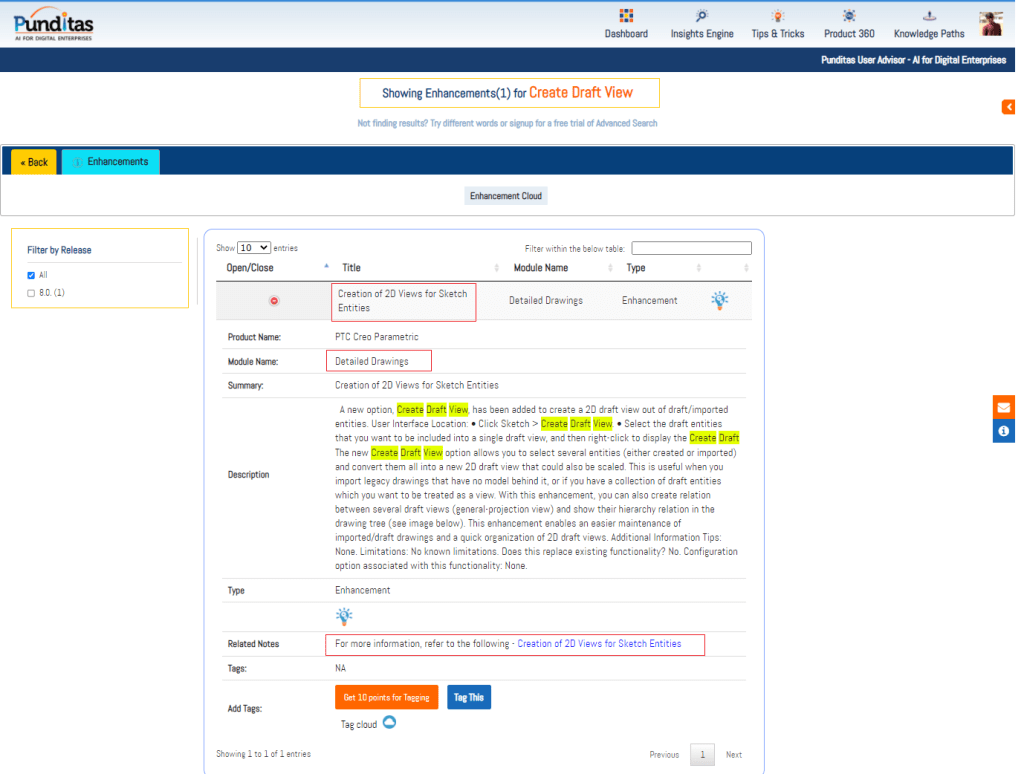Collapse row with red minus icon
The height and width of the screenshot is (774, 1024).
[274, 301]
